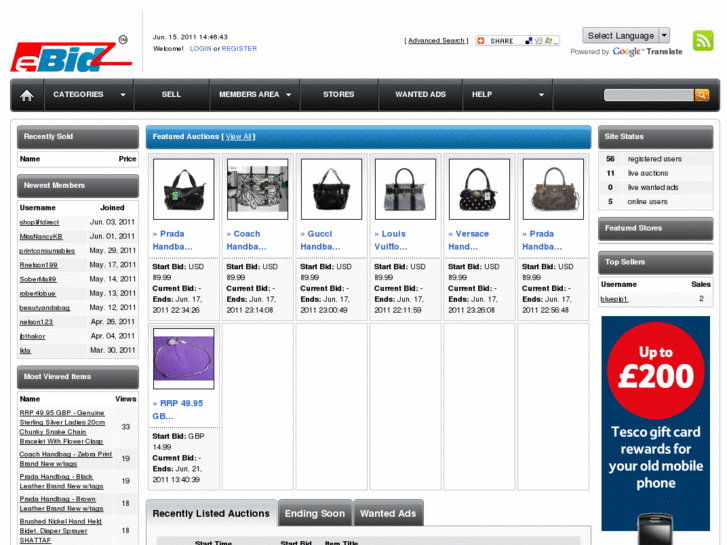The image size is (727, 545).
Task: Switch to the Ending Soon tab
Action: [314, 513]
